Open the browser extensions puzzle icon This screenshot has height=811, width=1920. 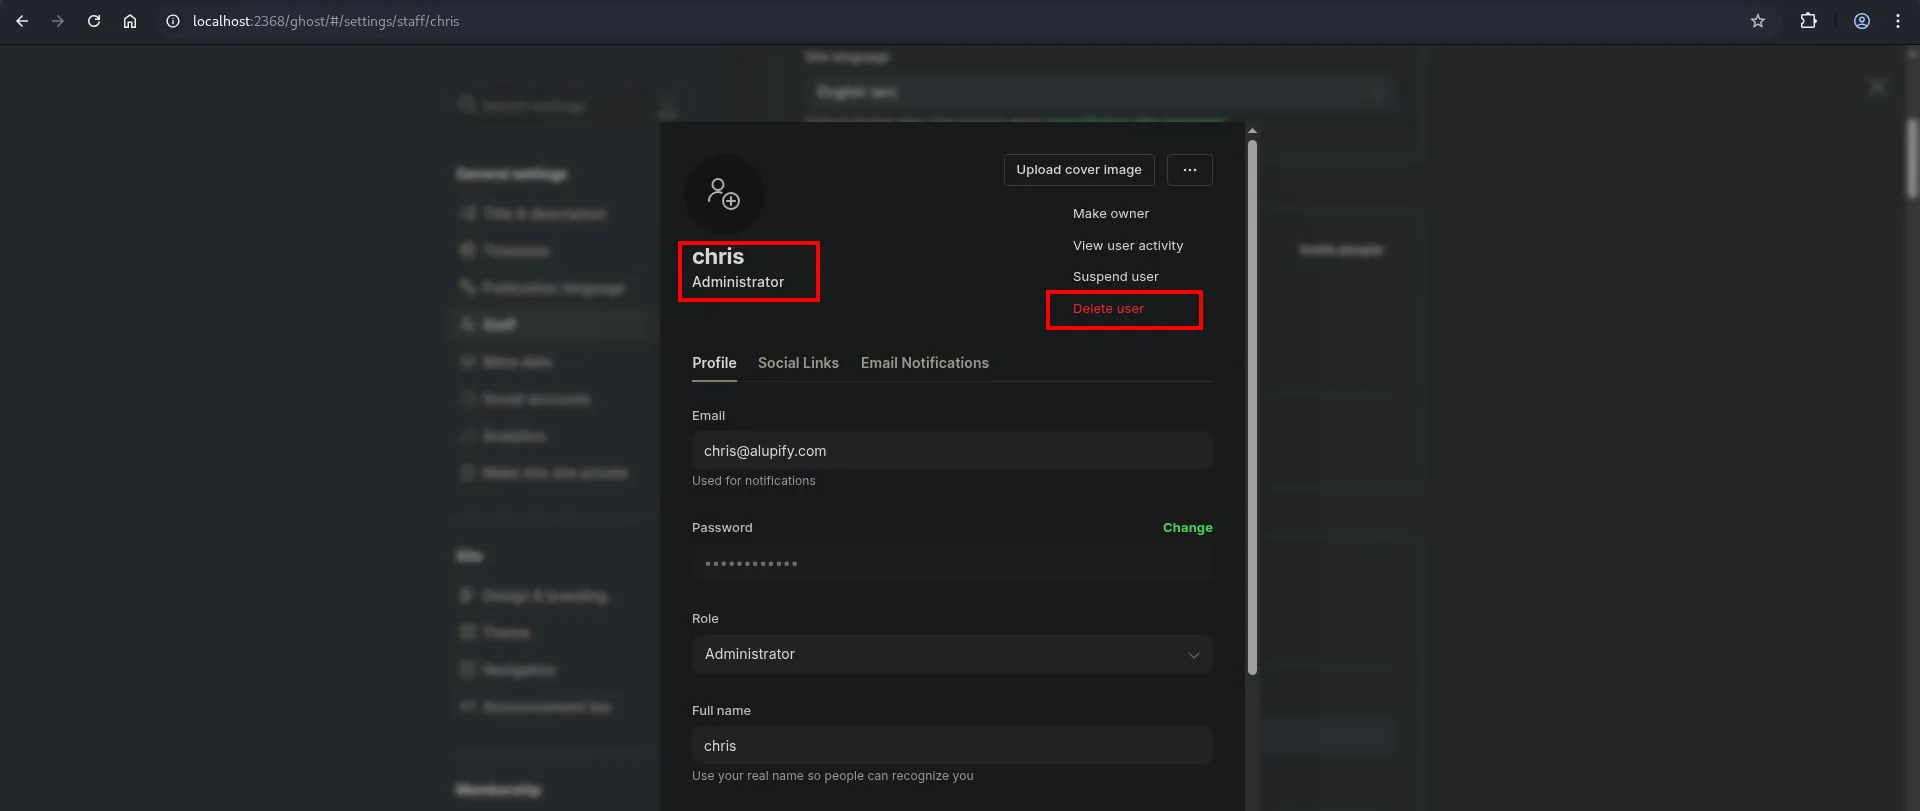(1808, 21)
